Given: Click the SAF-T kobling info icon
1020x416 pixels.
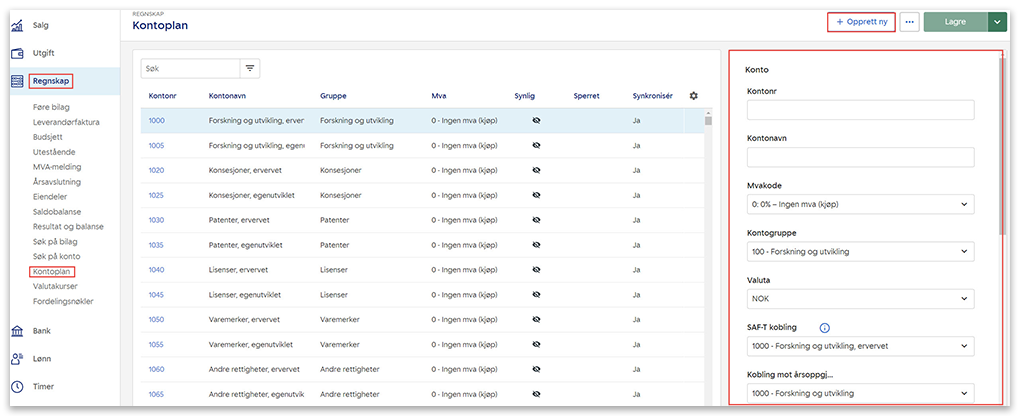Looking at the screenshot, I should click(824, 327).
